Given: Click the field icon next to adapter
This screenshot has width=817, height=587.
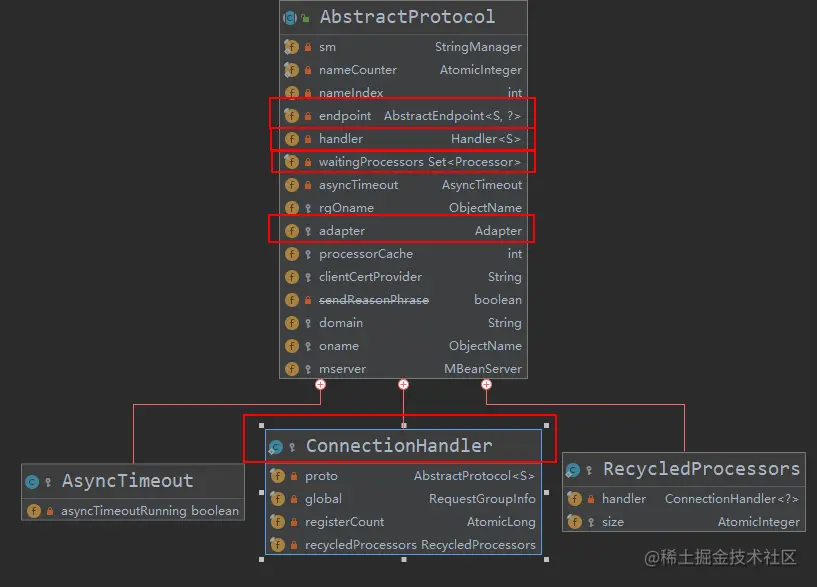Looking at the screenshot, I should (x=290, y=230).
